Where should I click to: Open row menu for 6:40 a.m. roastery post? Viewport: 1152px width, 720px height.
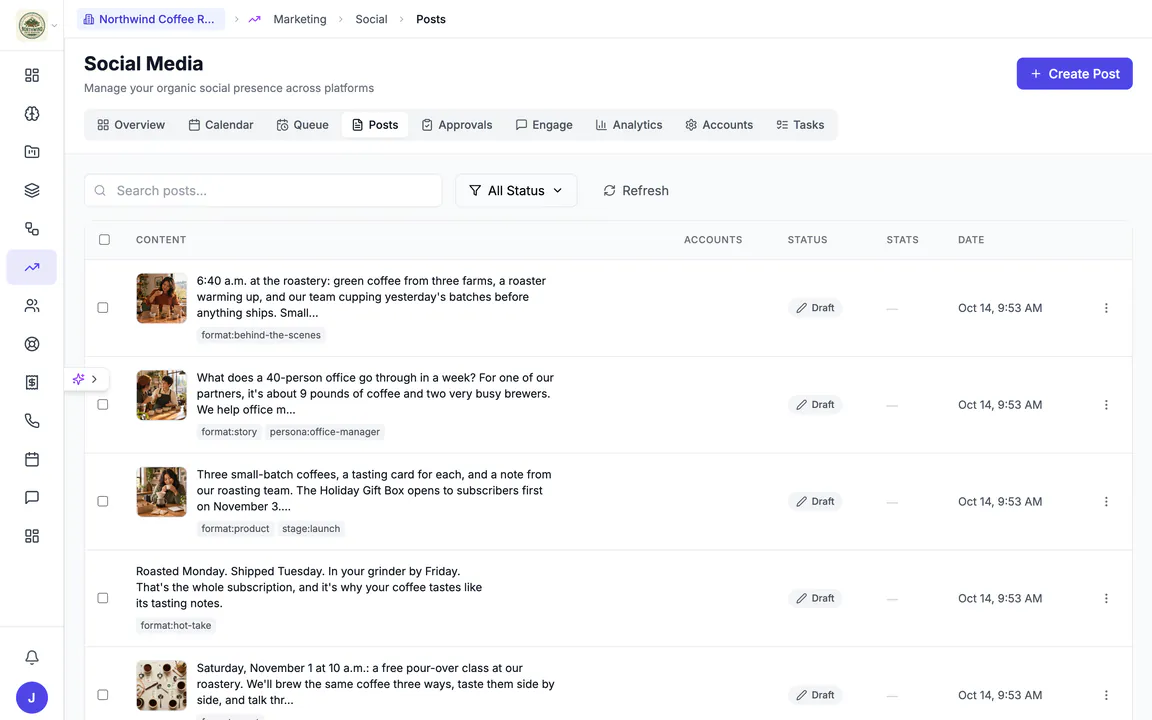(1106, 308)
